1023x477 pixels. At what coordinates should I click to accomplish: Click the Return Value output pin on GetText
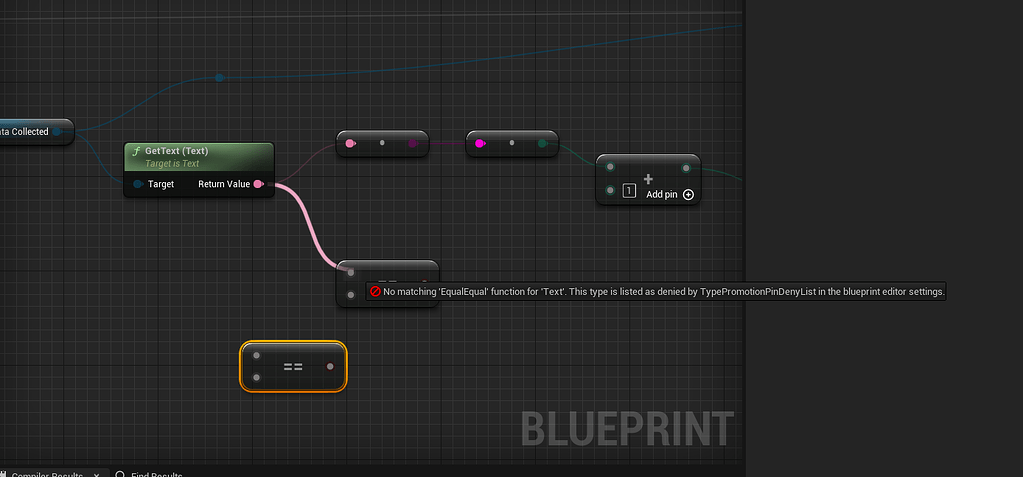pyautogui.click(x=258, y=184)
